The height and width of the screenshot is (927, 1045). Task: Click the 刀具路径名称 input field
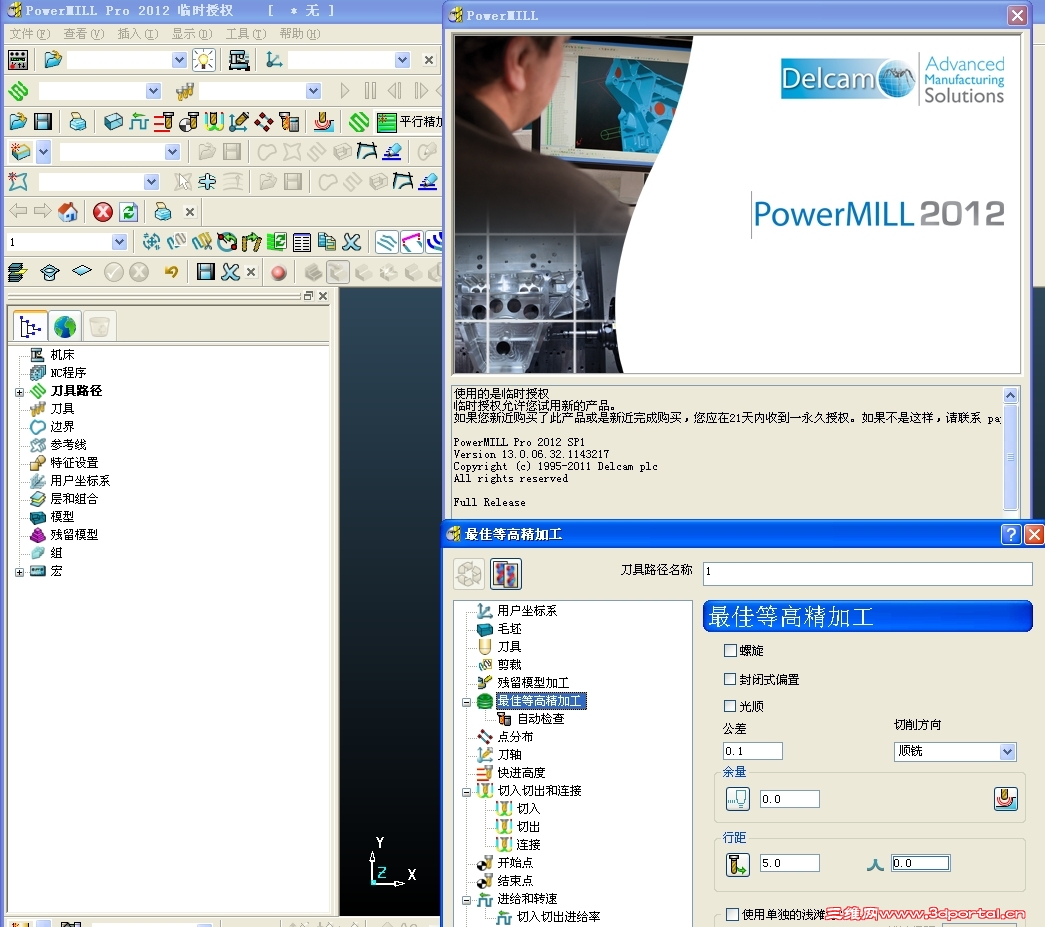tap(868, 573)
